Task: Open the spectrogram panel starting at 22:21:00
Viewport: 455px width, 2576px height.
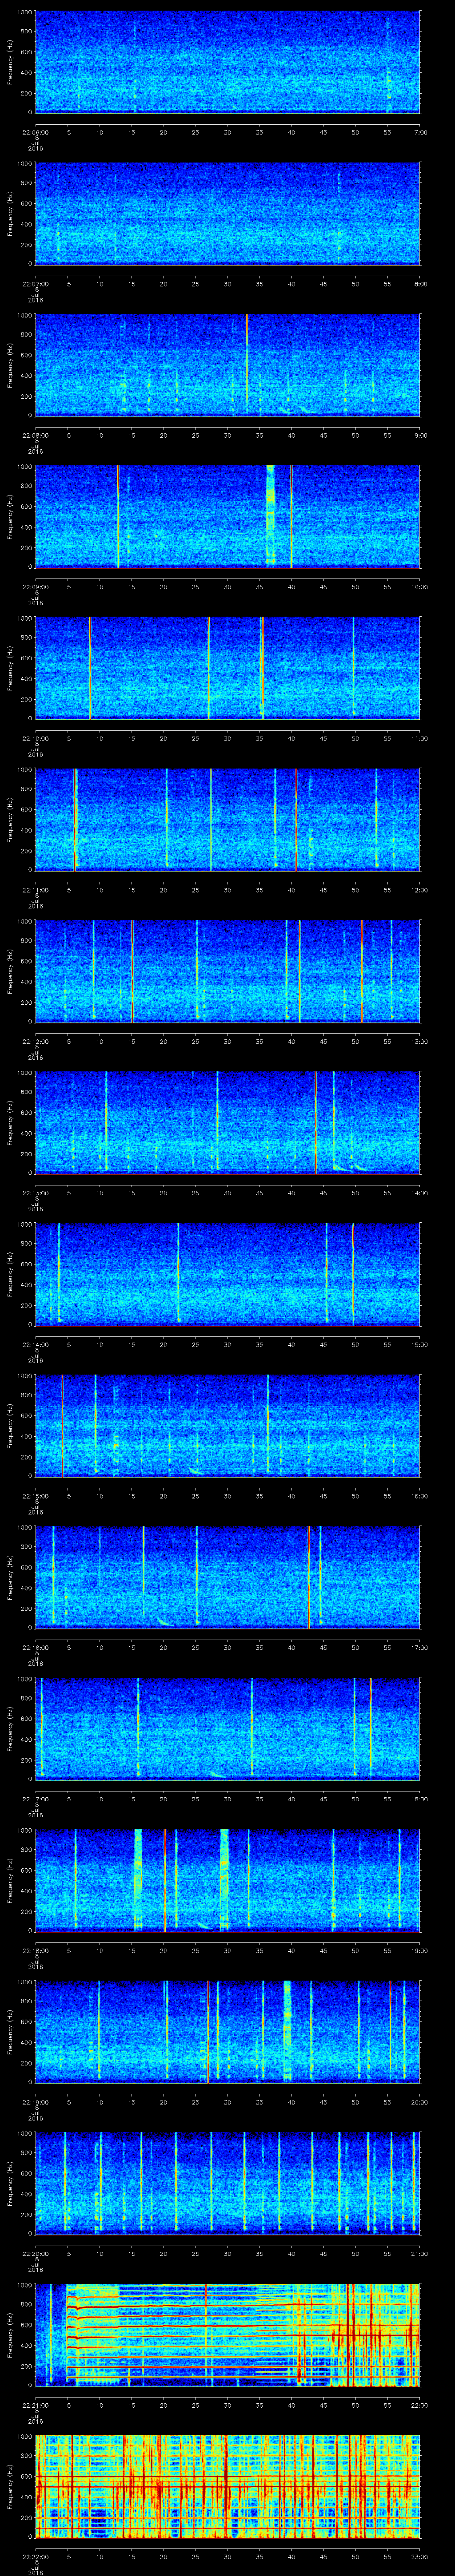Action: 227,2334
